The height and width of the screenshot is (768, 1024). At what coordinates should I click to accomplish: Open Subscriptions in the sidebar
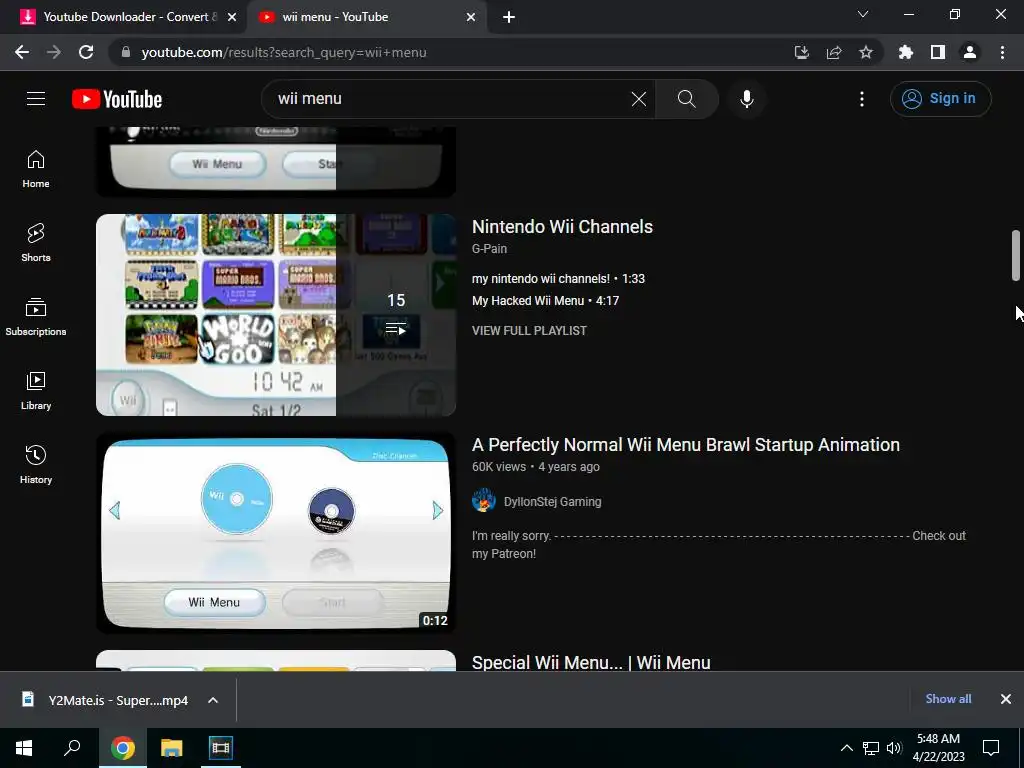pyautogui.click(x=36, y=317)
